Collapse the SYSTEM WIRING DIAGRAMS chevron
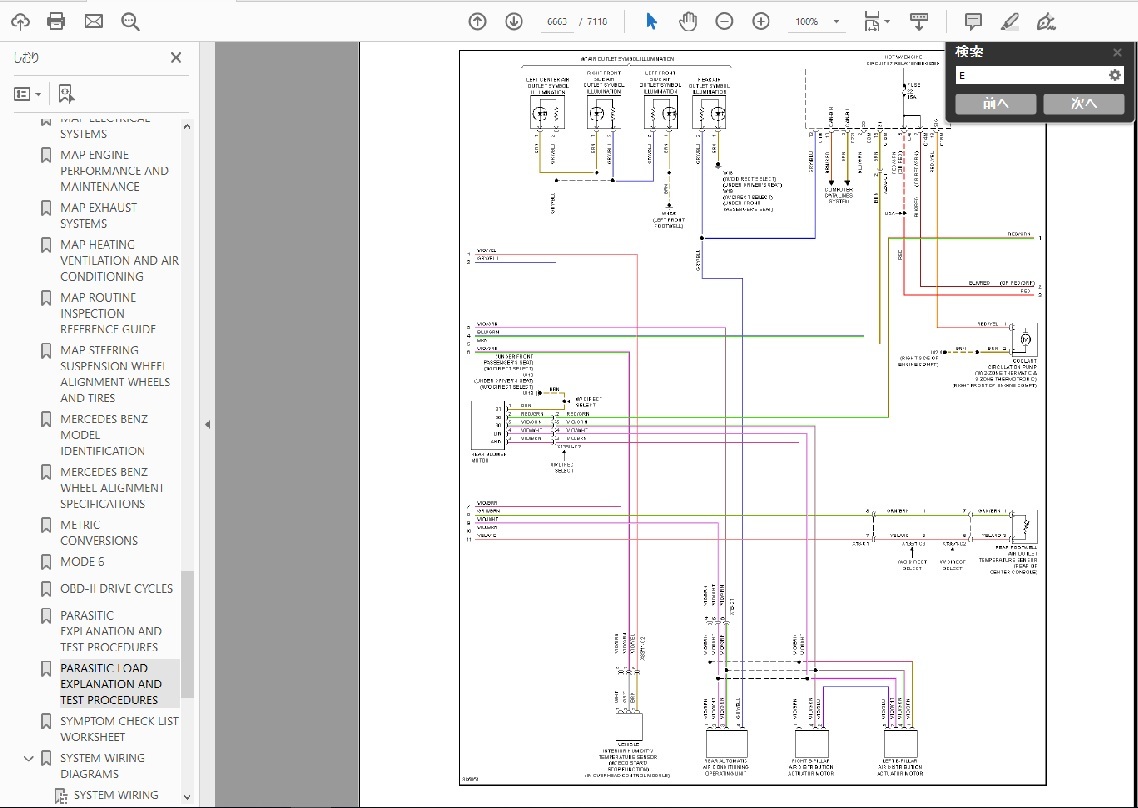 pos(28,759)
